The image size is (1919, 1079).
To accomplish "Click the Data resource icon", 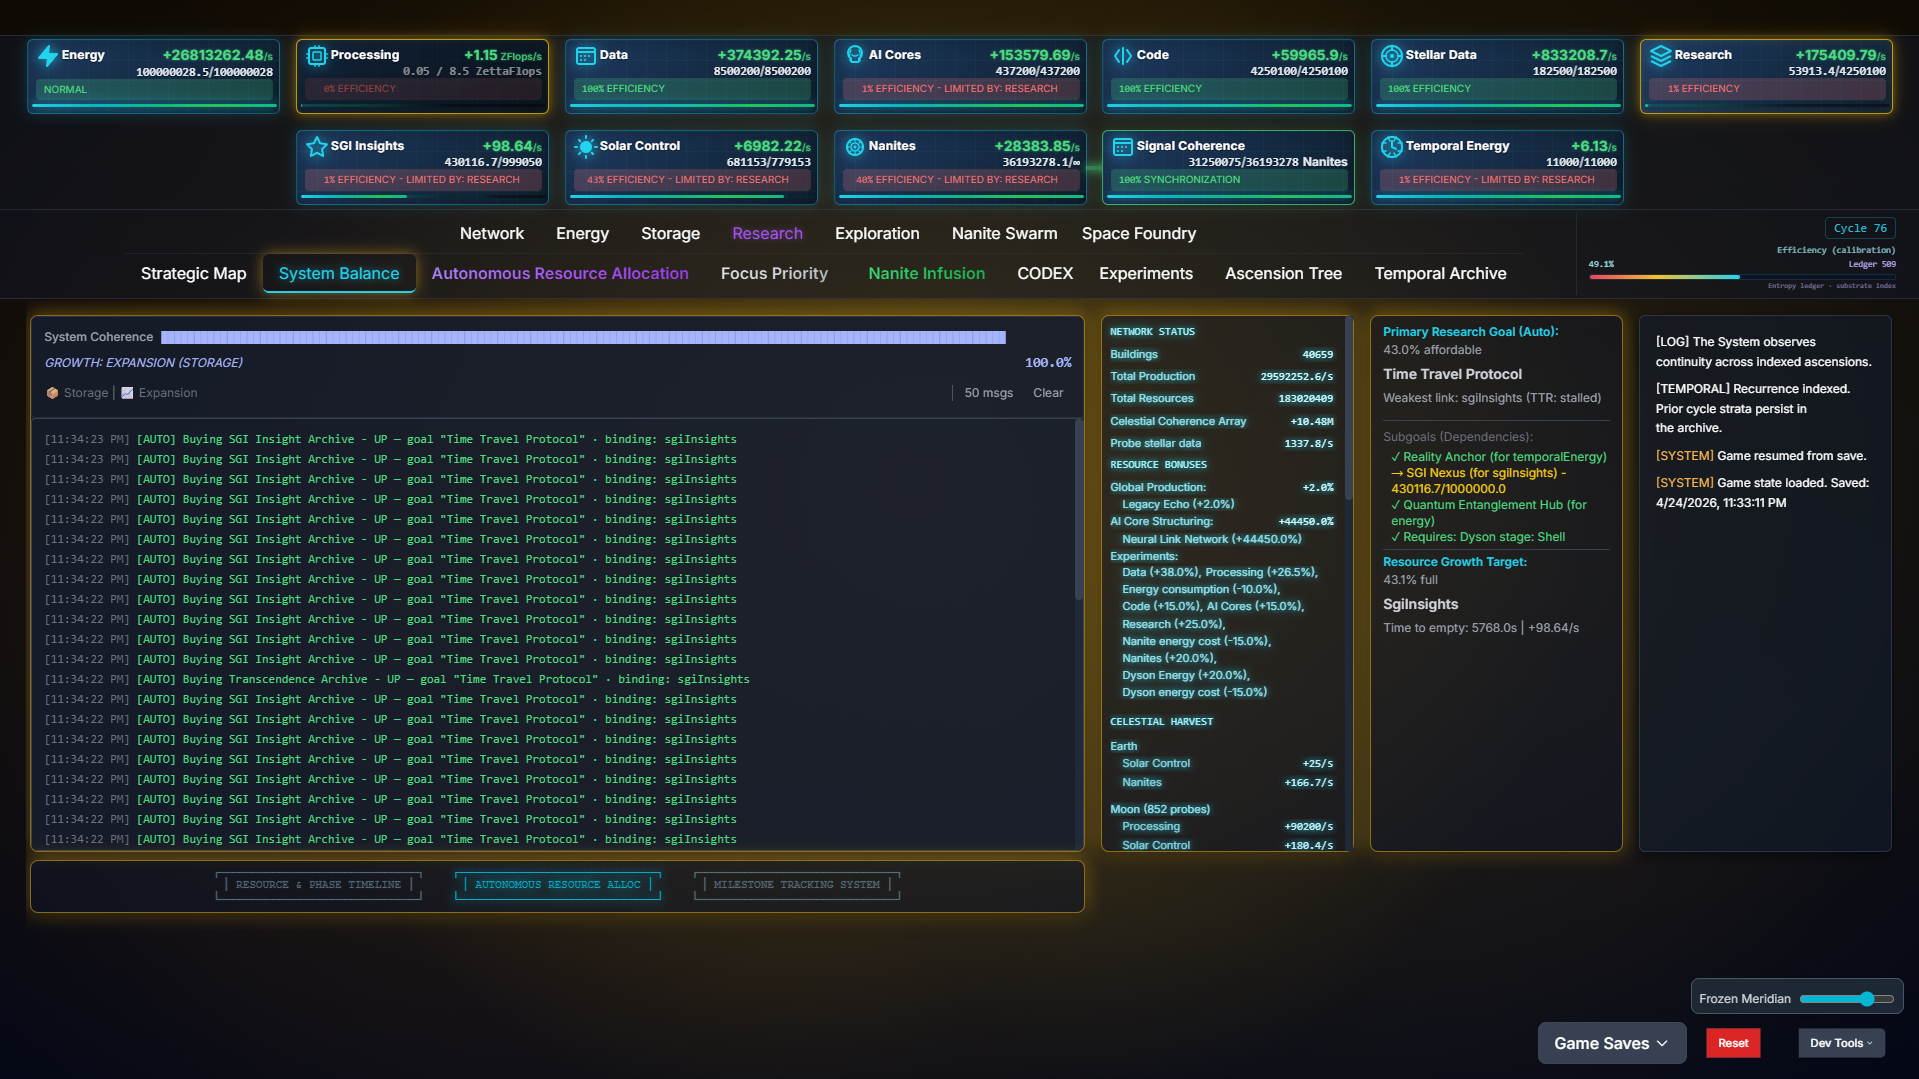I will coord(586,56).
